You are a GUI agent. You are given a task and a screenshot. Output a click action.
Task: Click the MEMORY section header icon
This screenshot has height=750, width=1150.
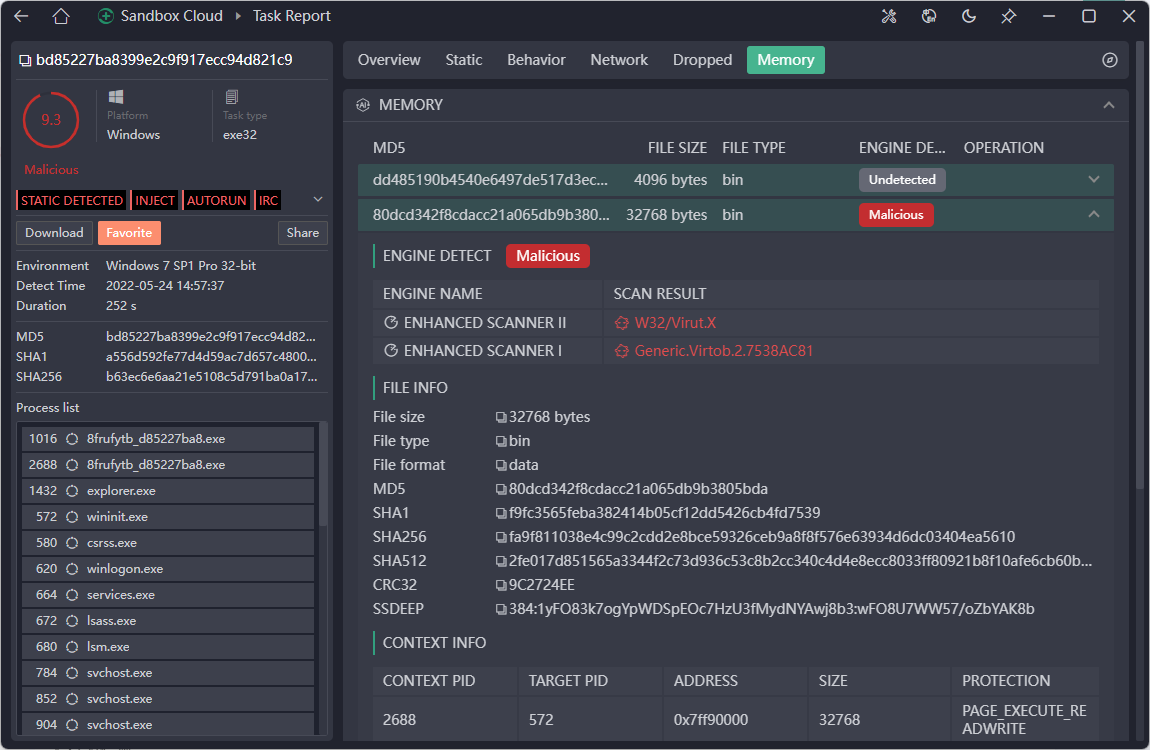point(363,105)
